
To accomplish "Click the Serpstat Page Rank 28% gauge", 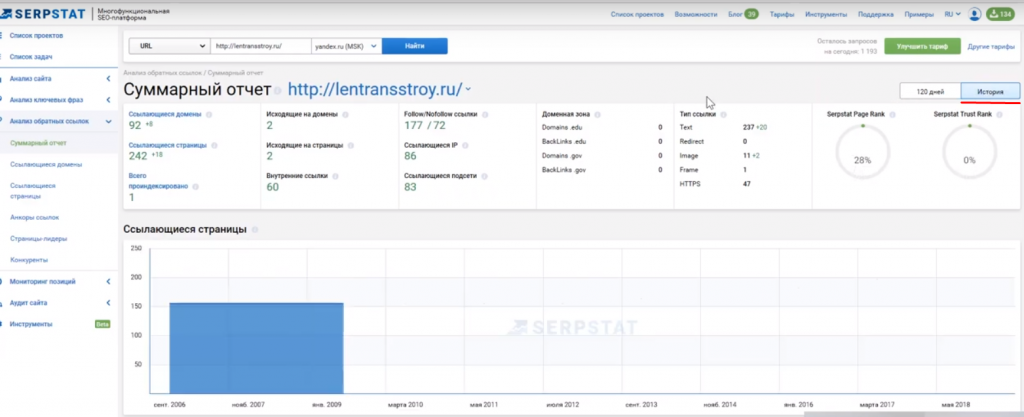I will (x=863, y=151).
